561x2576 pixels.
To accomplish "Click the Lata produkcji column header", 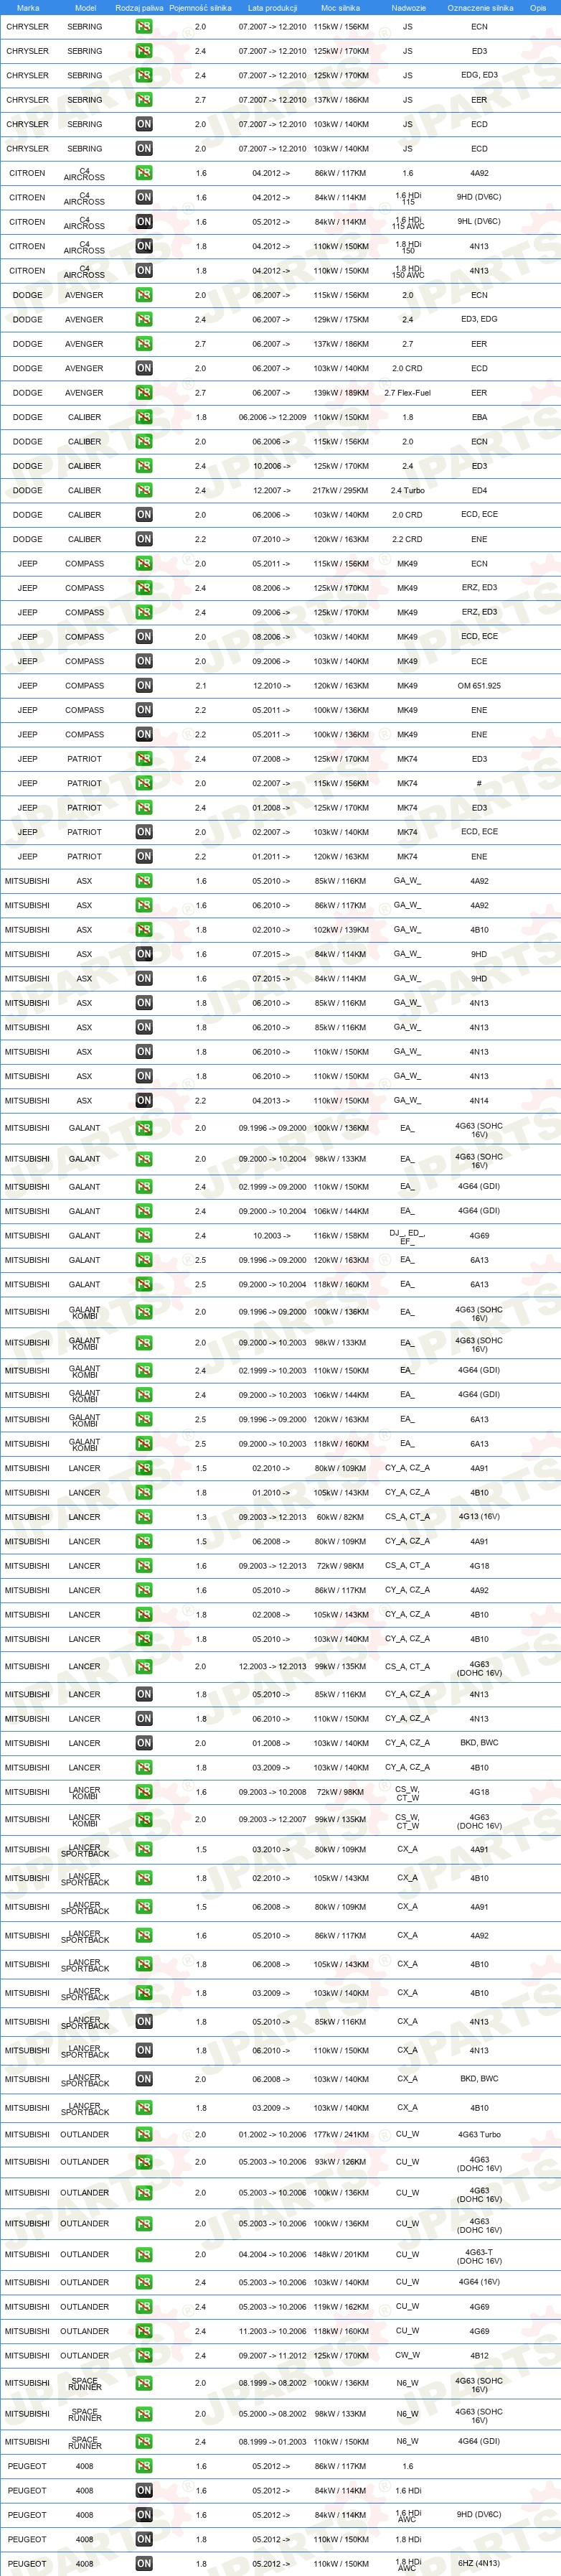I will pyautogui.click(x=272, y=7).
